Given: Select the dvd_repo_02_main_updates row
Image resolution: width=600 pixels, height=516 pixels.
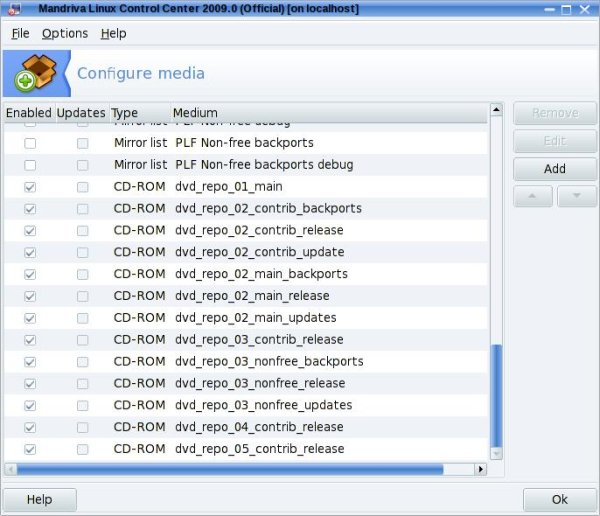Looking at the screenshot, I should tap(246, 318).
